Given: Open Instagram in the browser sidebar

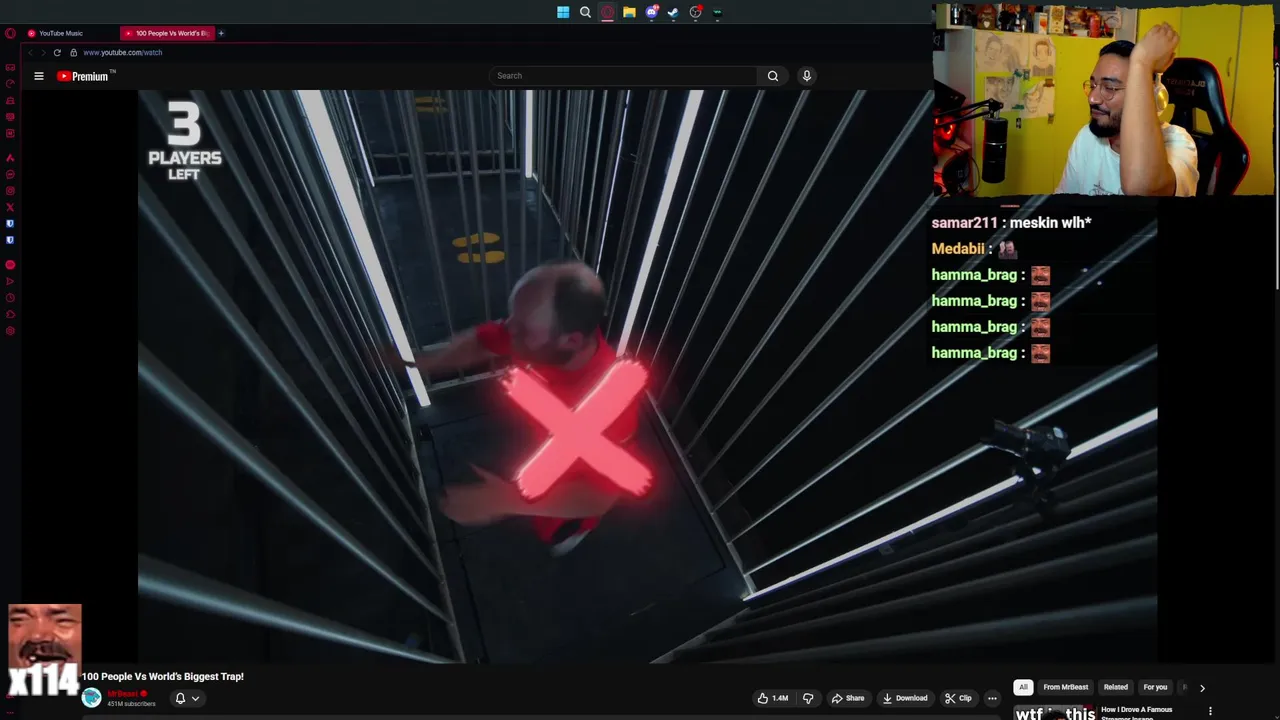Looking at the screenshot, I should pyautogui.click(x=10, y=191).
